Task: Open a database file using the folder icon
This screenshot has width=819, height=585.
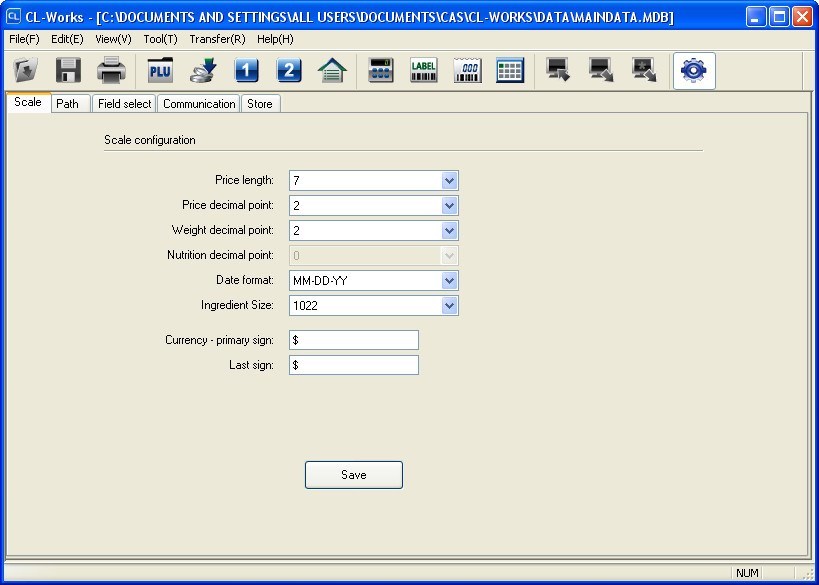Action: [25, 70]
